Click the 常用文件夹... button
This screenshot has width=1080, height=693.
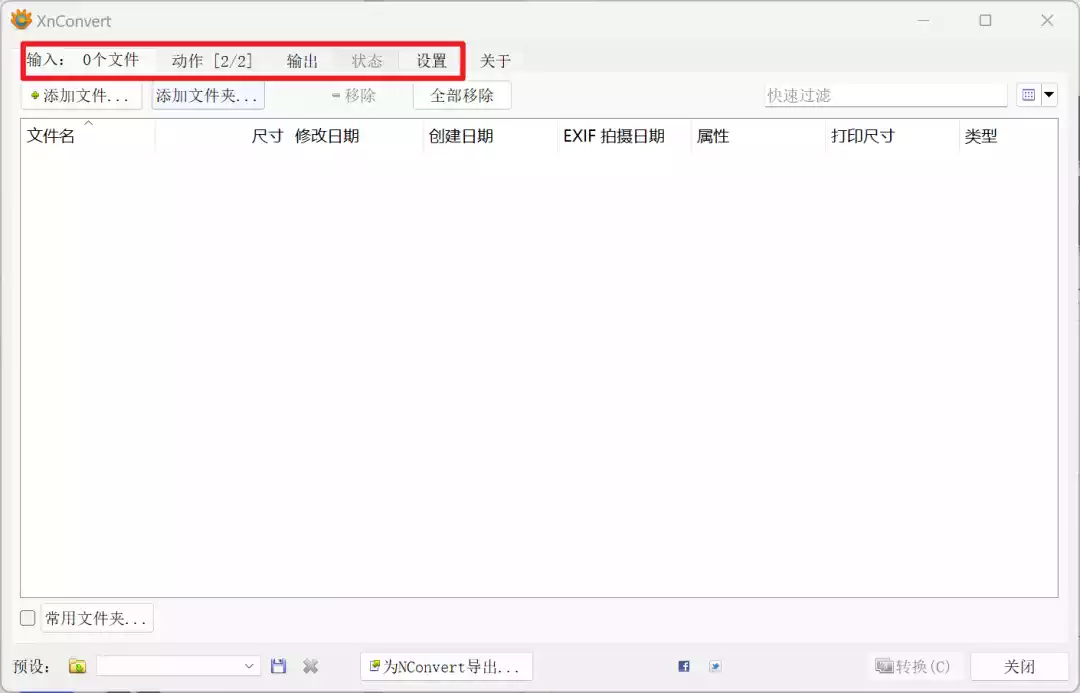coord(97,618)
